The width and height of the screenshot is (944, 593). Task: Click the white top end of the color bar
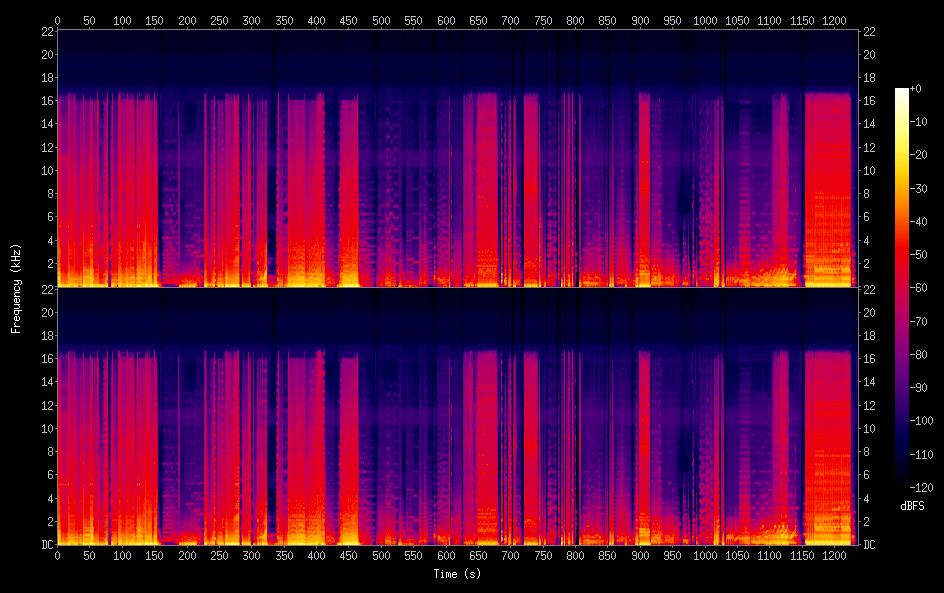coord(902,92)
